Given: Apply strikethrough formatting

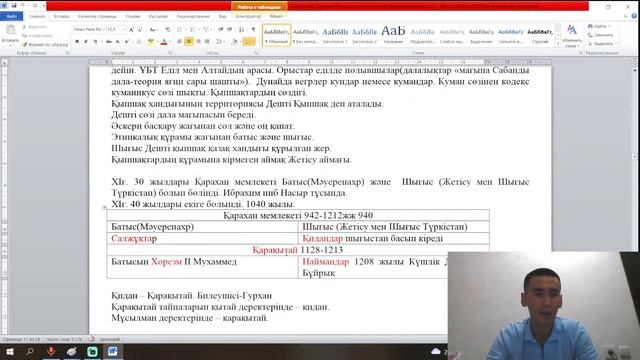Looking at the screenshot, I should click(x=109, y=42).
